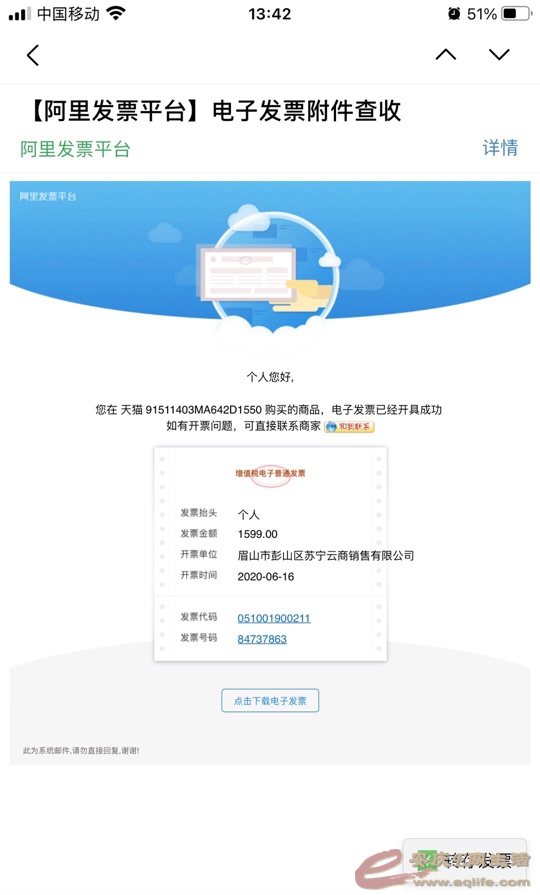Tap the invoice issuer 苏宁云商销售有限公司 text
540x895 pixels.
pos(359,555)
